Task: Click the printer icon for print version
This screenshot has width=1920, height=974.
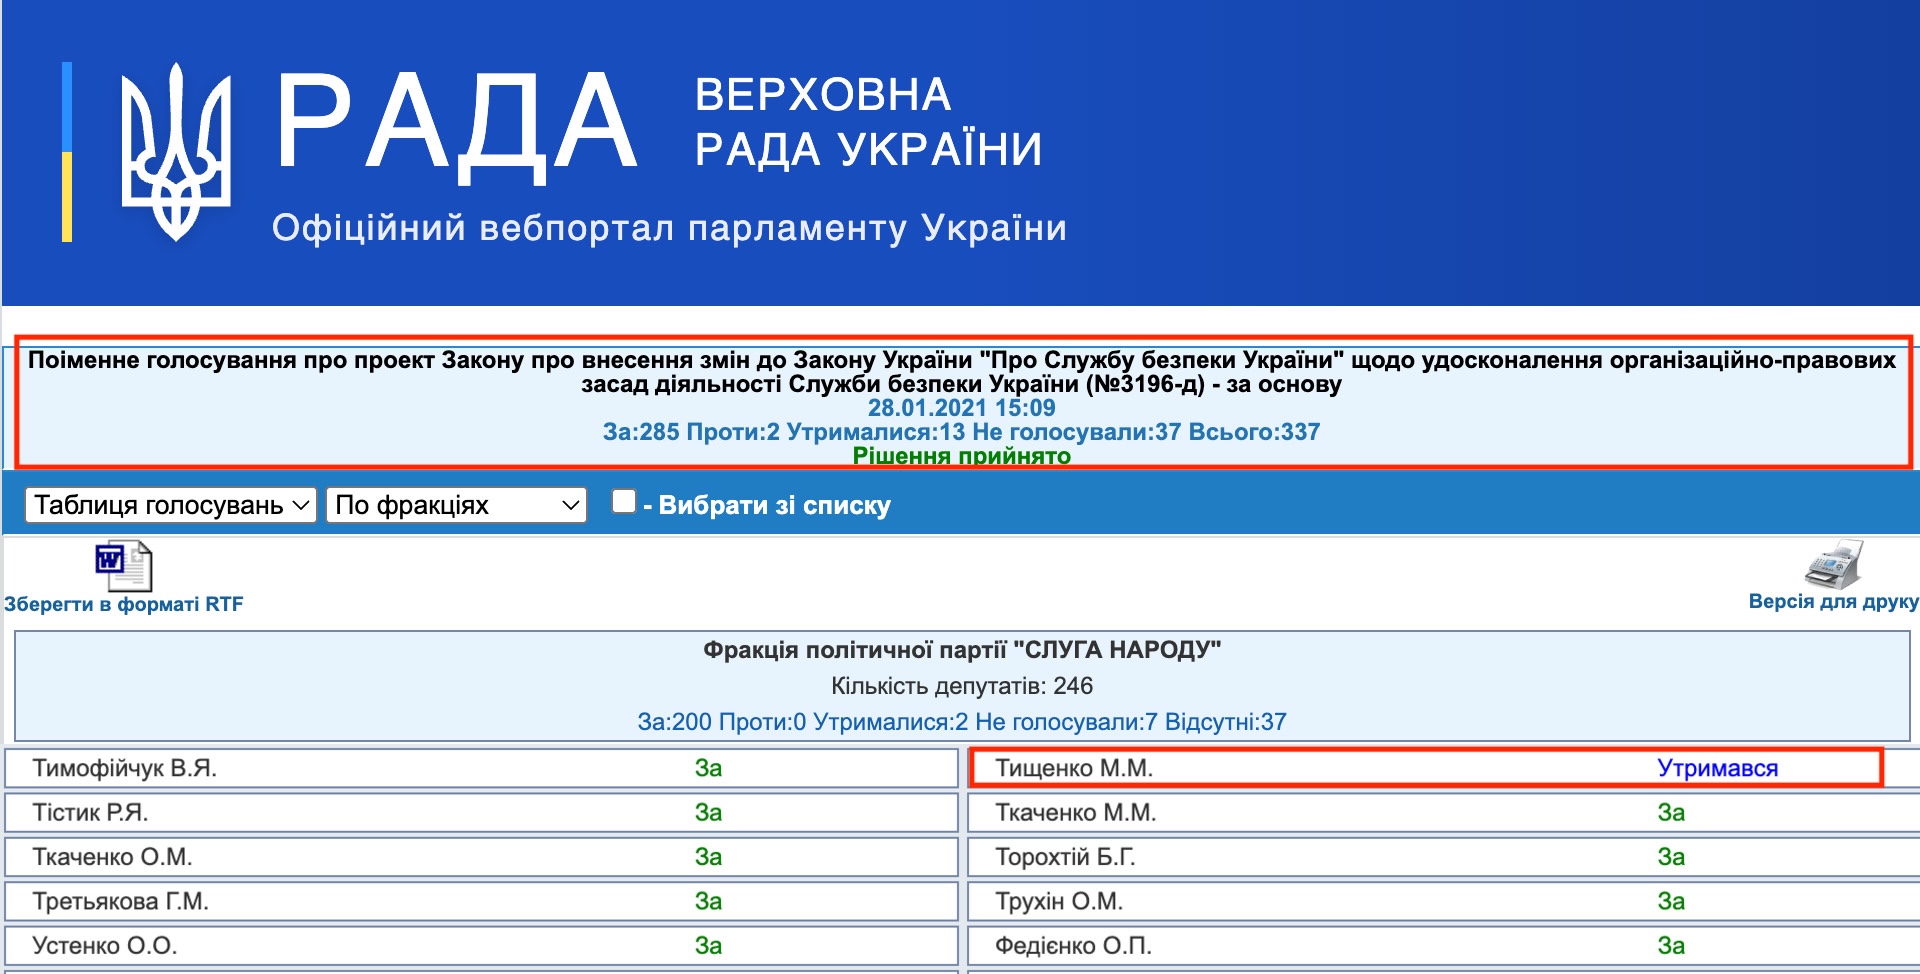Action: point(1833,565)
